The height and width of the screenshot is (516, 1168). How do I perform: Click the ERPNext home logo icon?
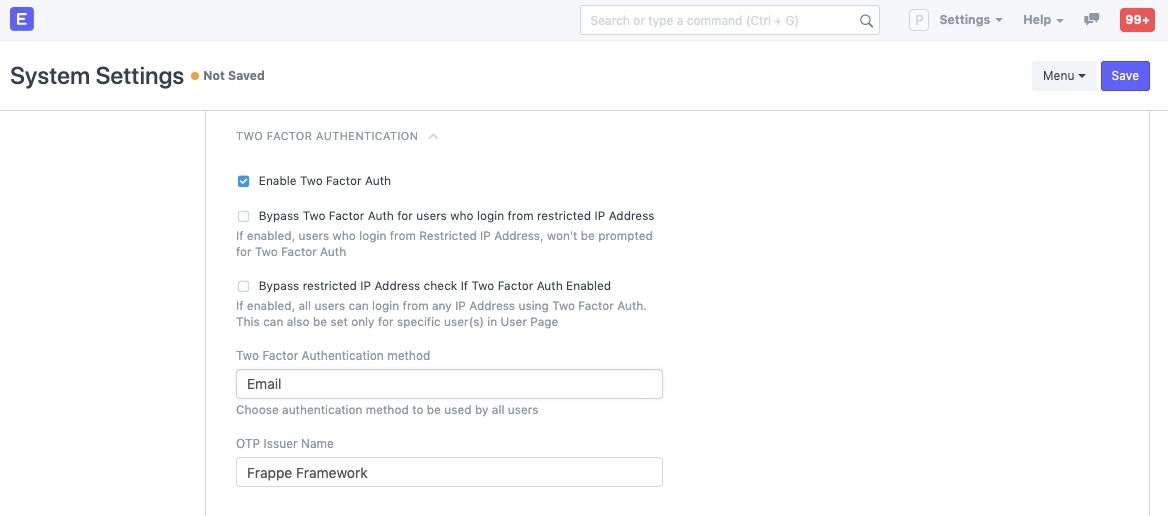click(x=20, y=20)
